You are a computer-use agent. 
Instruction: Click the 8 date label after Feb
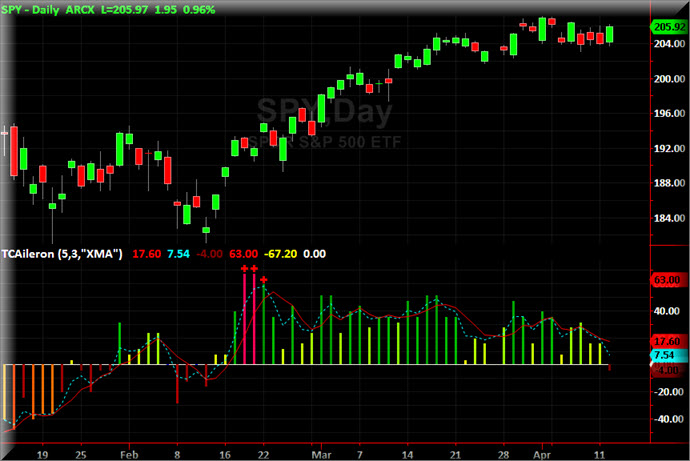click(x=177, y=454)
